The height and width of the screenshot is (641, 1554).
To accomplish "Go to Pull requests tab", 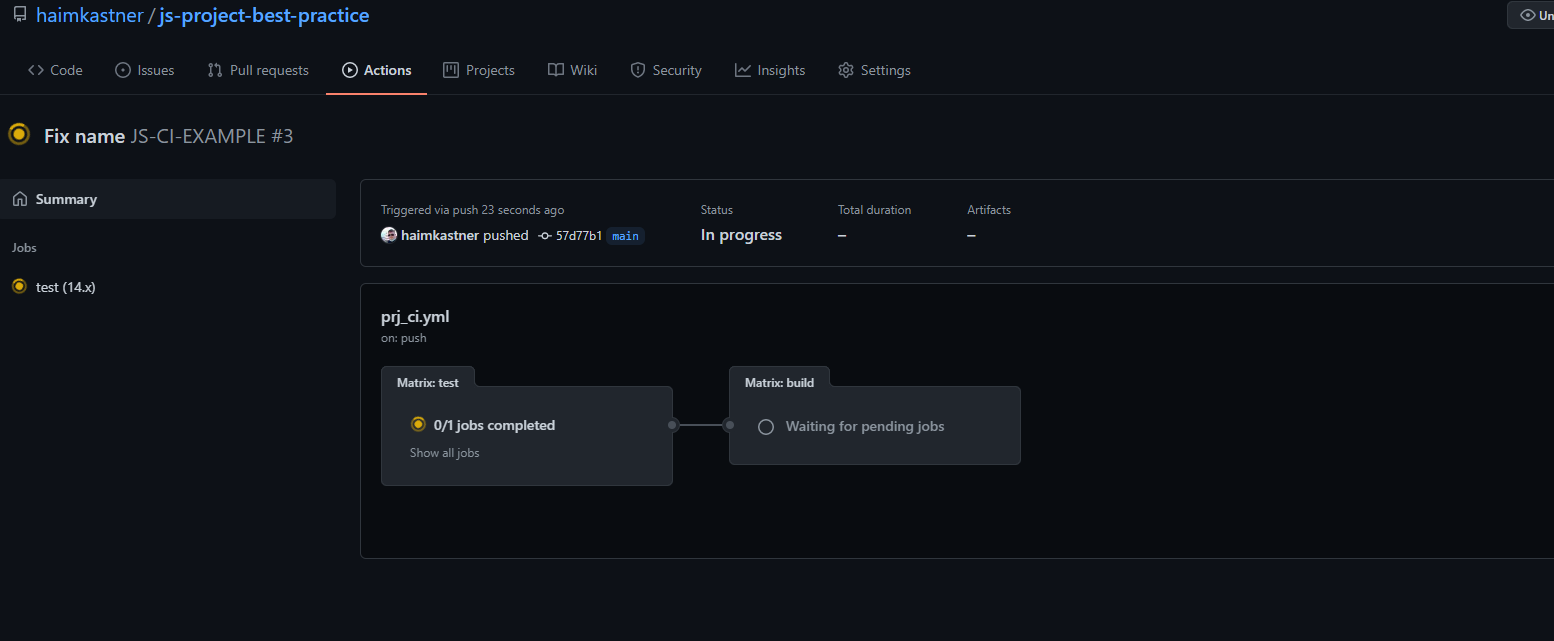I will pos(258,70).
